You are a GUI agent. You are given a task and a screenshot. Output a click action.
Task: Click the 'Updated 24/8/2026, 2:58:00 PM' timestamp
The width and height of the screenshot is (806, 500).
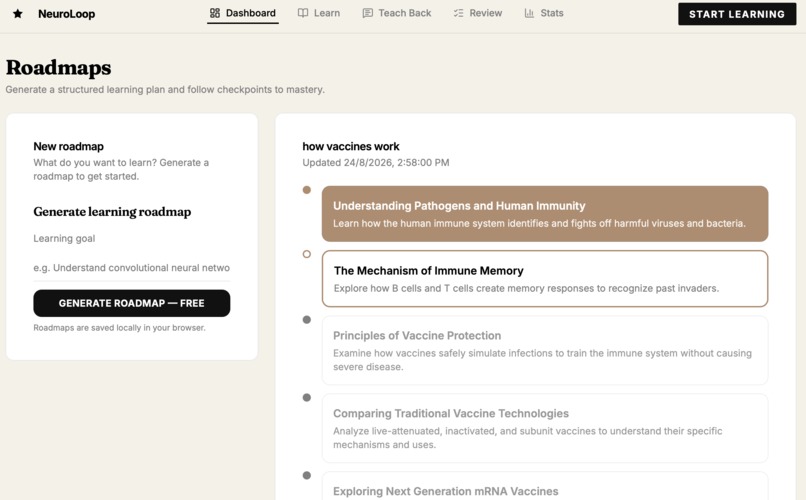tap(376, 162)
